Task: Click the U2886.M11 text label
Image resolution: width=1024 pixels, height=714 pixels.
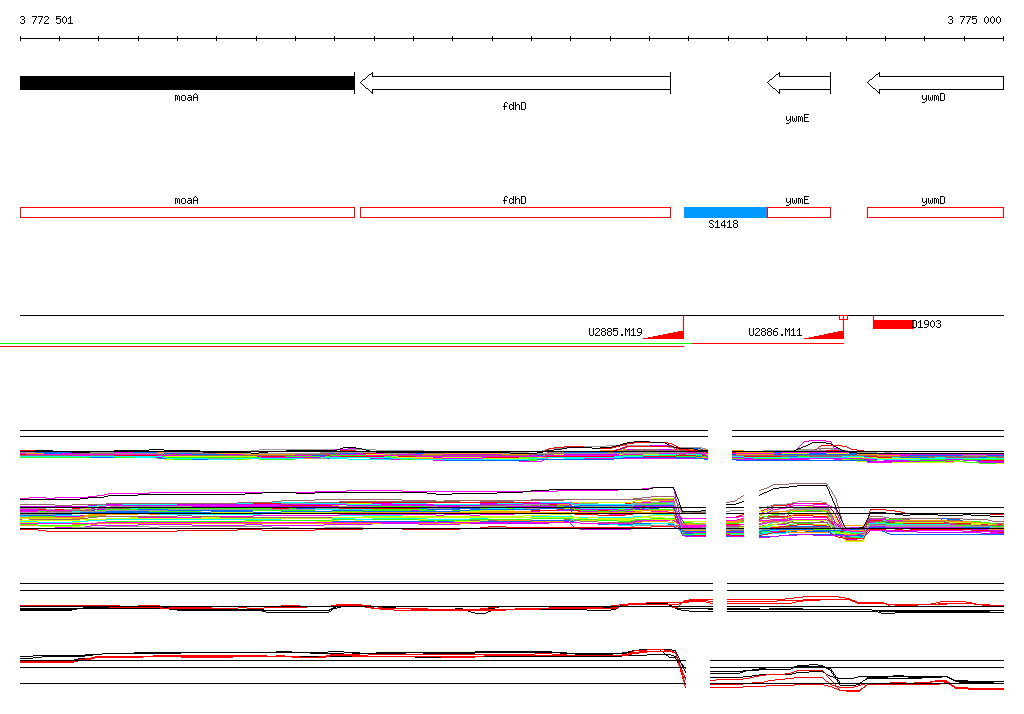Action: click(775, 332)
